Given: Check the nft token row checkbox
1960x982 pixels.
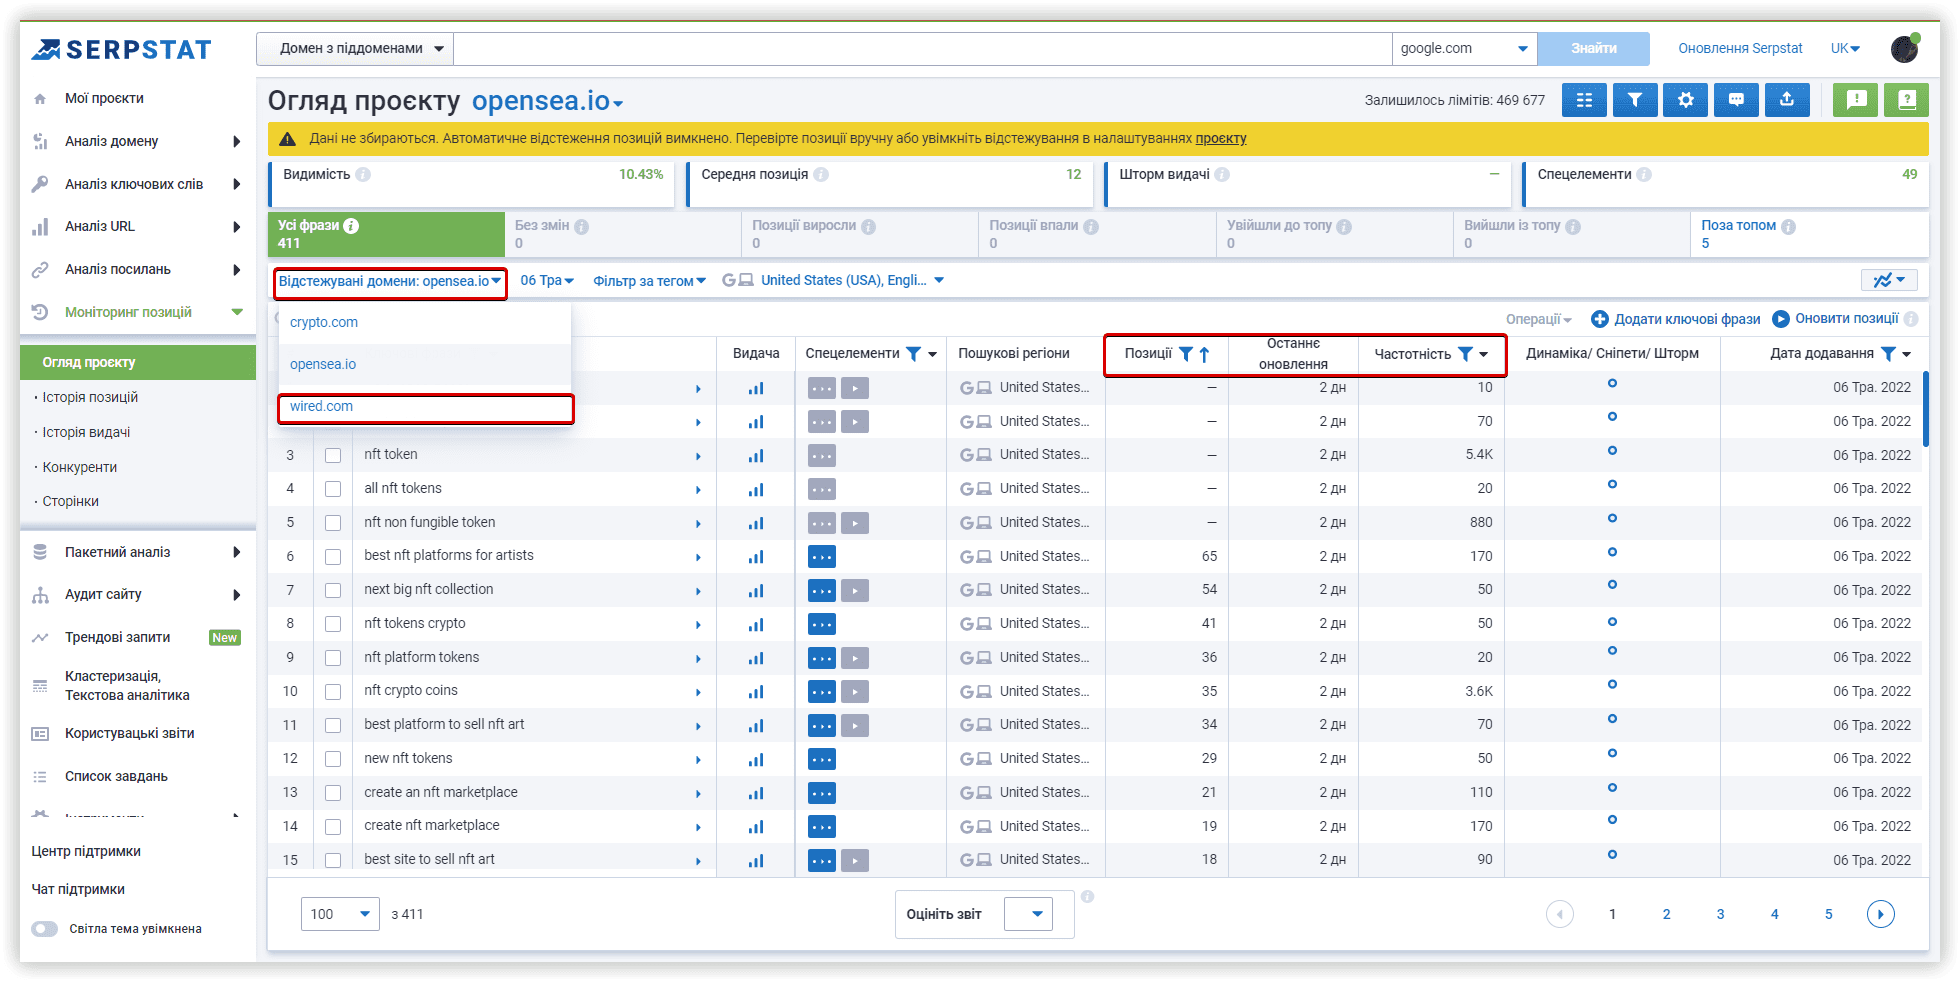Looking at the screenshot, I should coord(333,456).
